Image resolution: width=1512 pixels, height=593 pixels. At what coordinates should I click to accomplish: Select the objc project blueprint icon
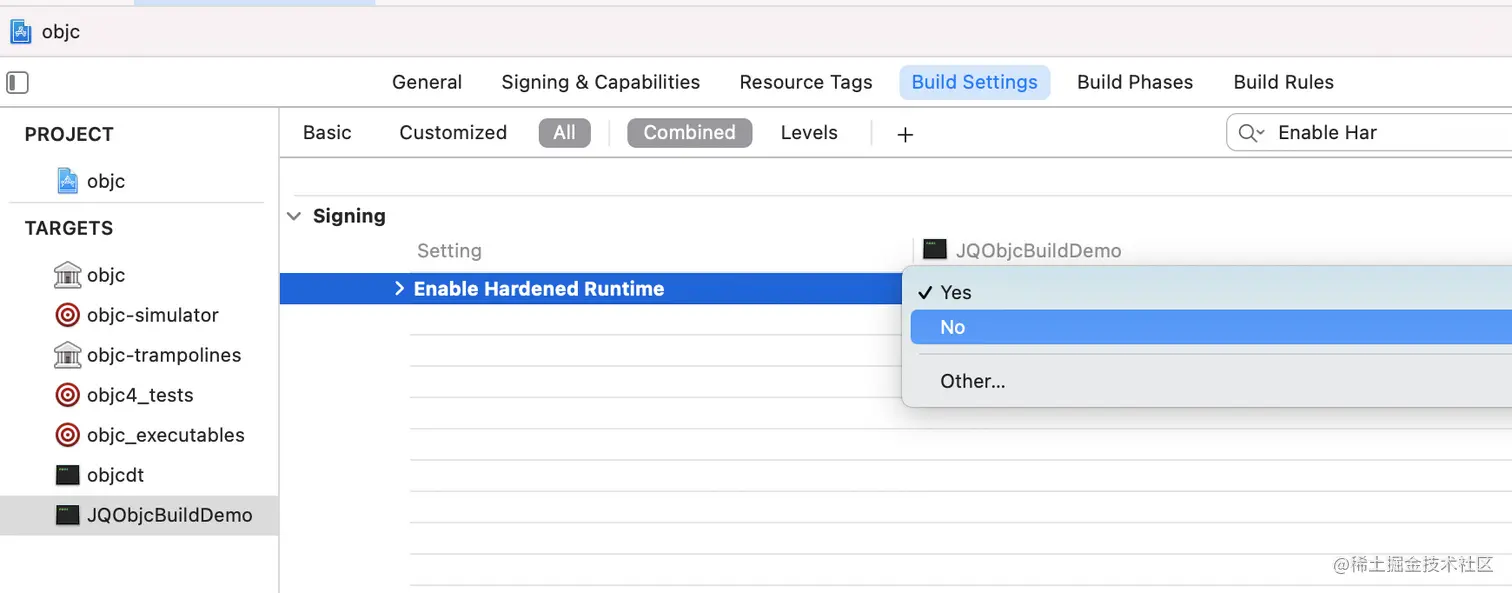click(67, 181)
